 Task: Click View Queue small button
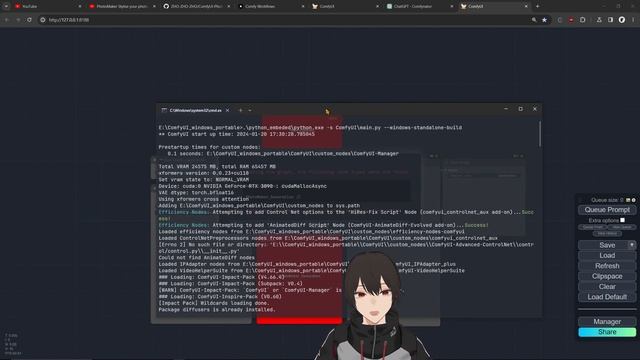coord(622,227)
